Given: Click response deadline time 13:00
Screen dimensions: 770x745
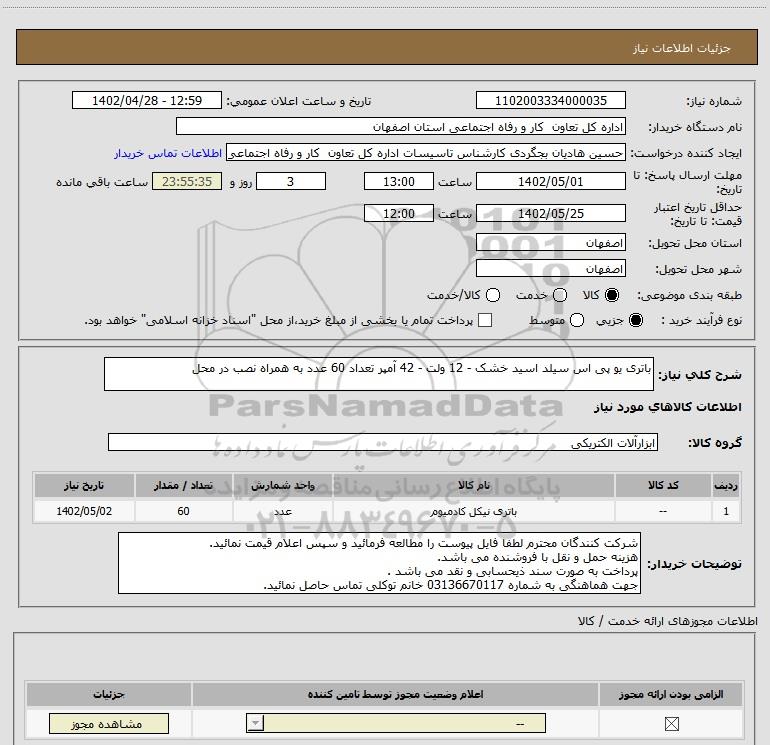Looking at the screenshot, I should (x=399, y=181).
